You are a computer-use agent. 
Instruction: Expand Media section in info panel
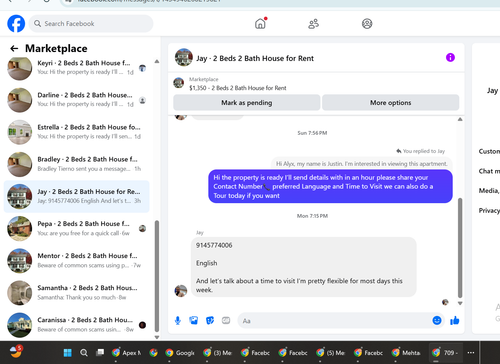489,191
